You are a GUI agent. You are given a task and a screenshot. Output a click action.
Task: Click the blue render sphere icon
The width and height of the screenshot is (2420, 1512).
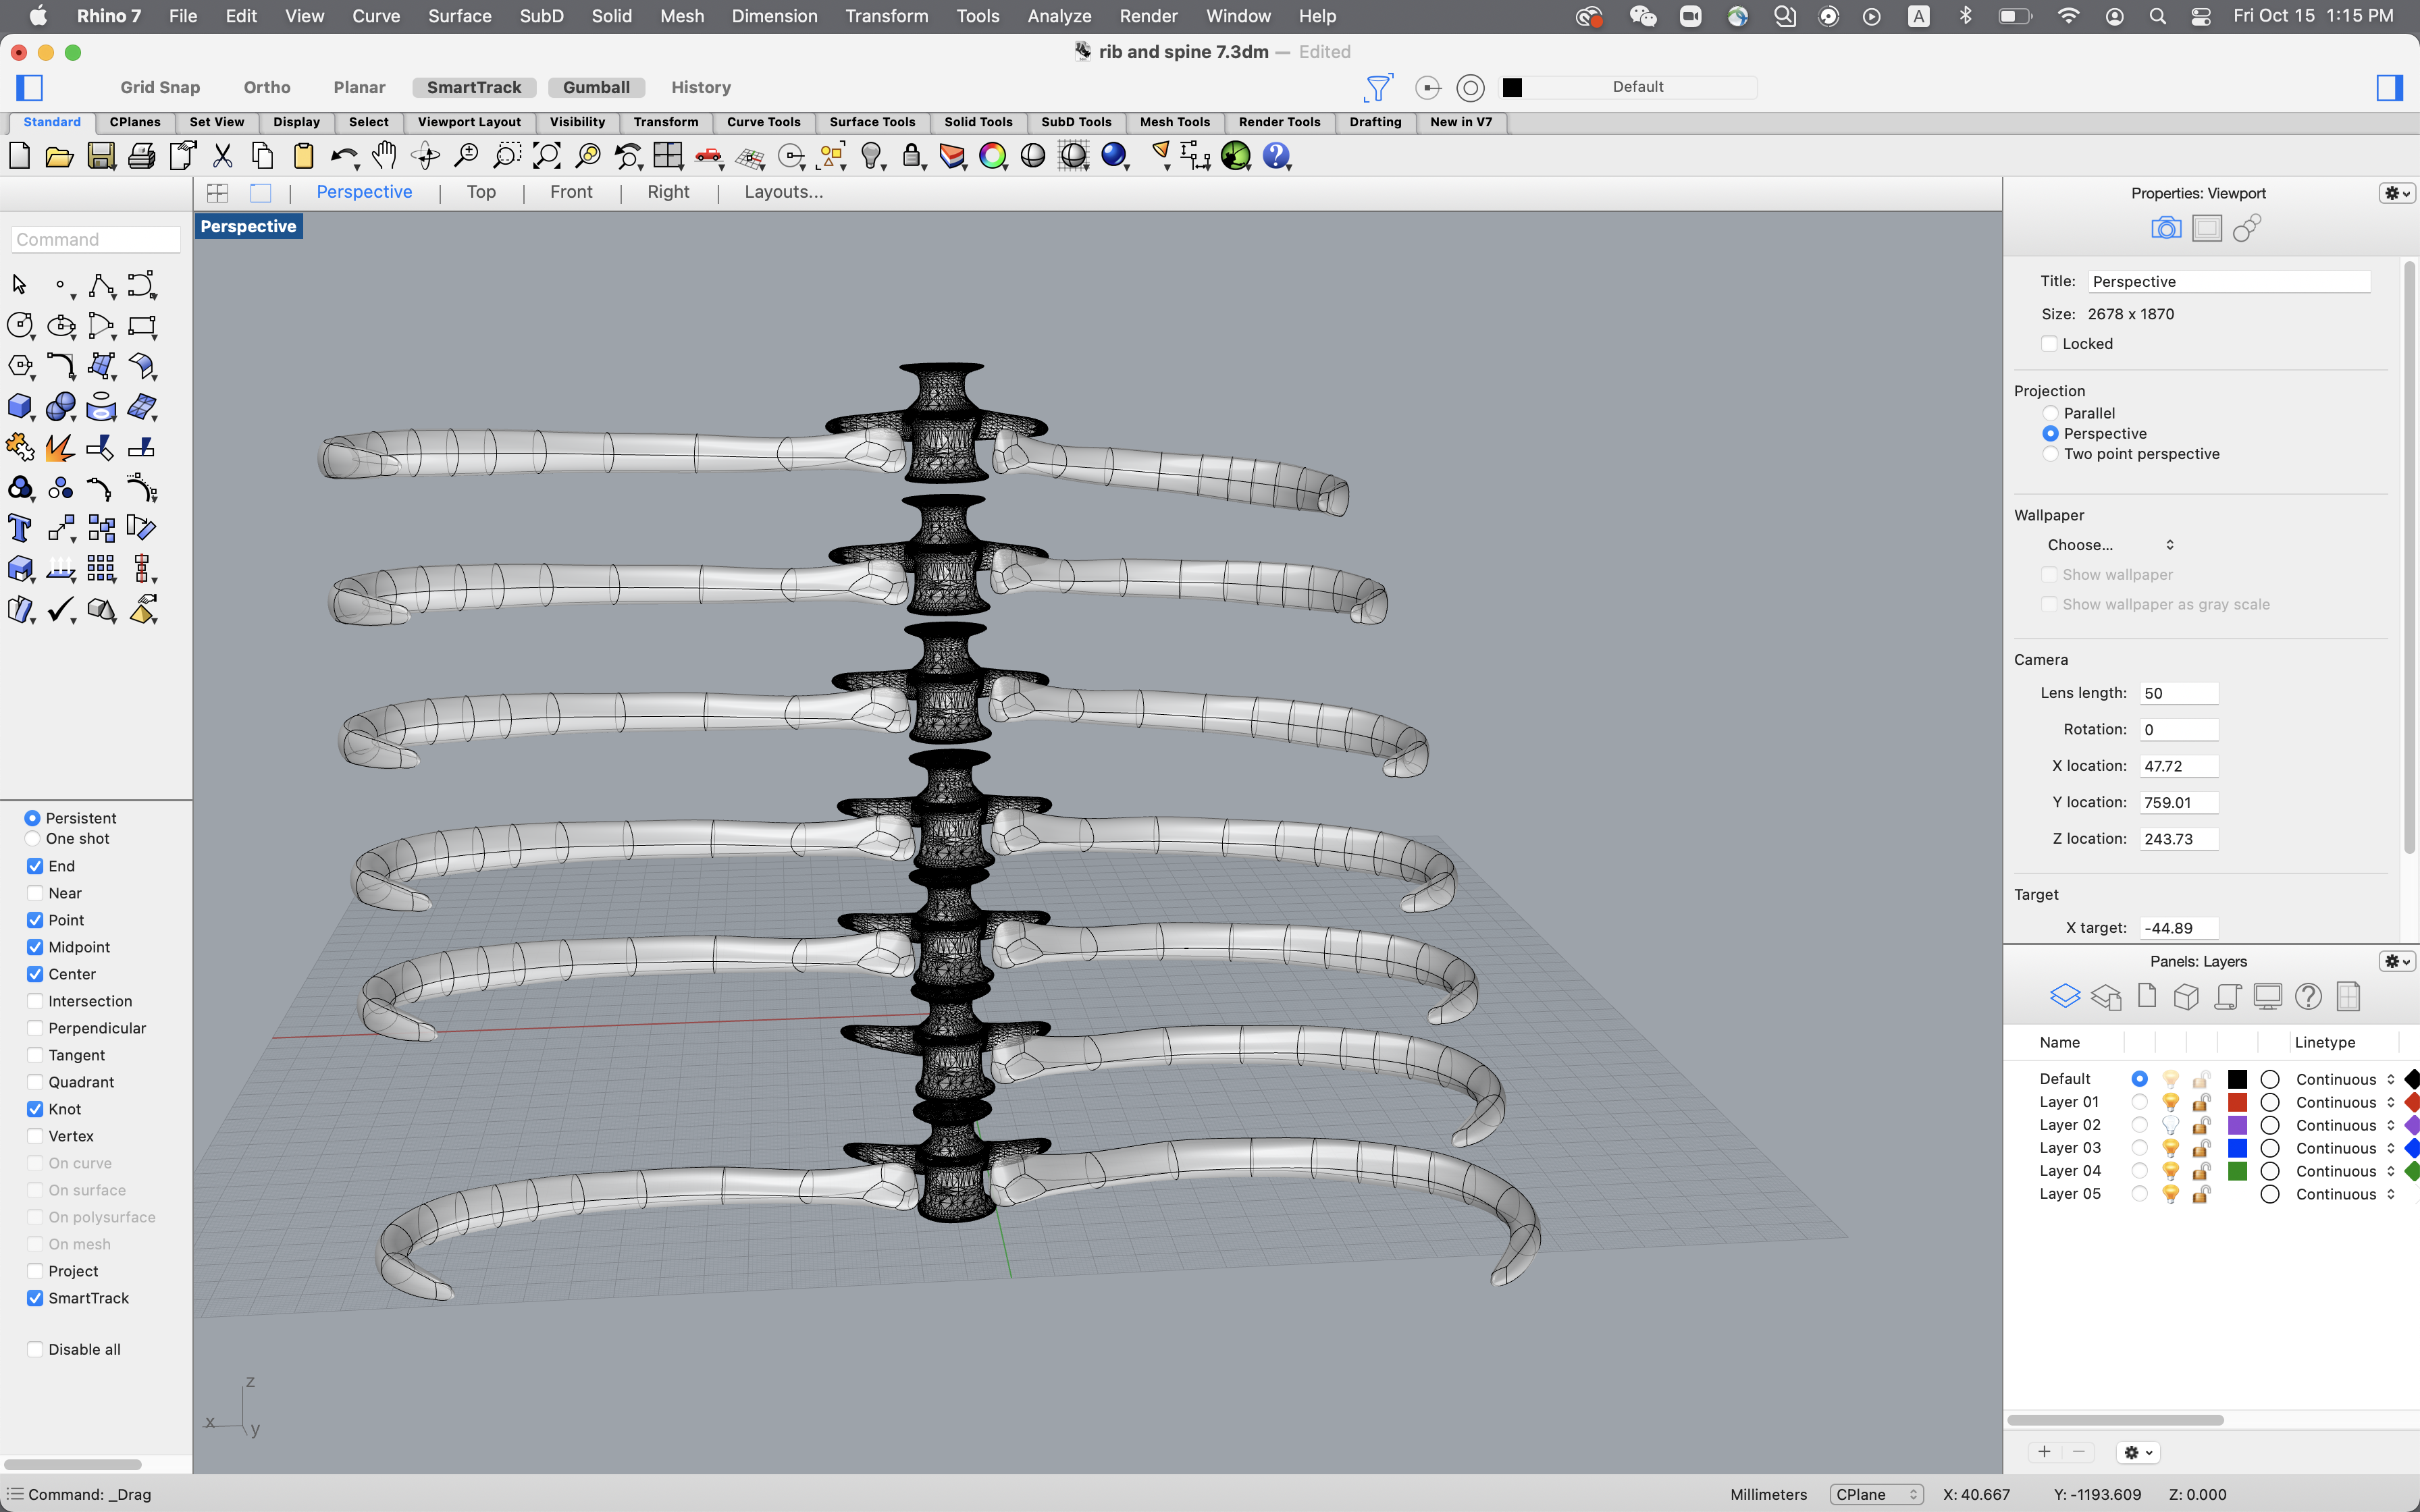pyautogui.click(x=1114, y=156)
